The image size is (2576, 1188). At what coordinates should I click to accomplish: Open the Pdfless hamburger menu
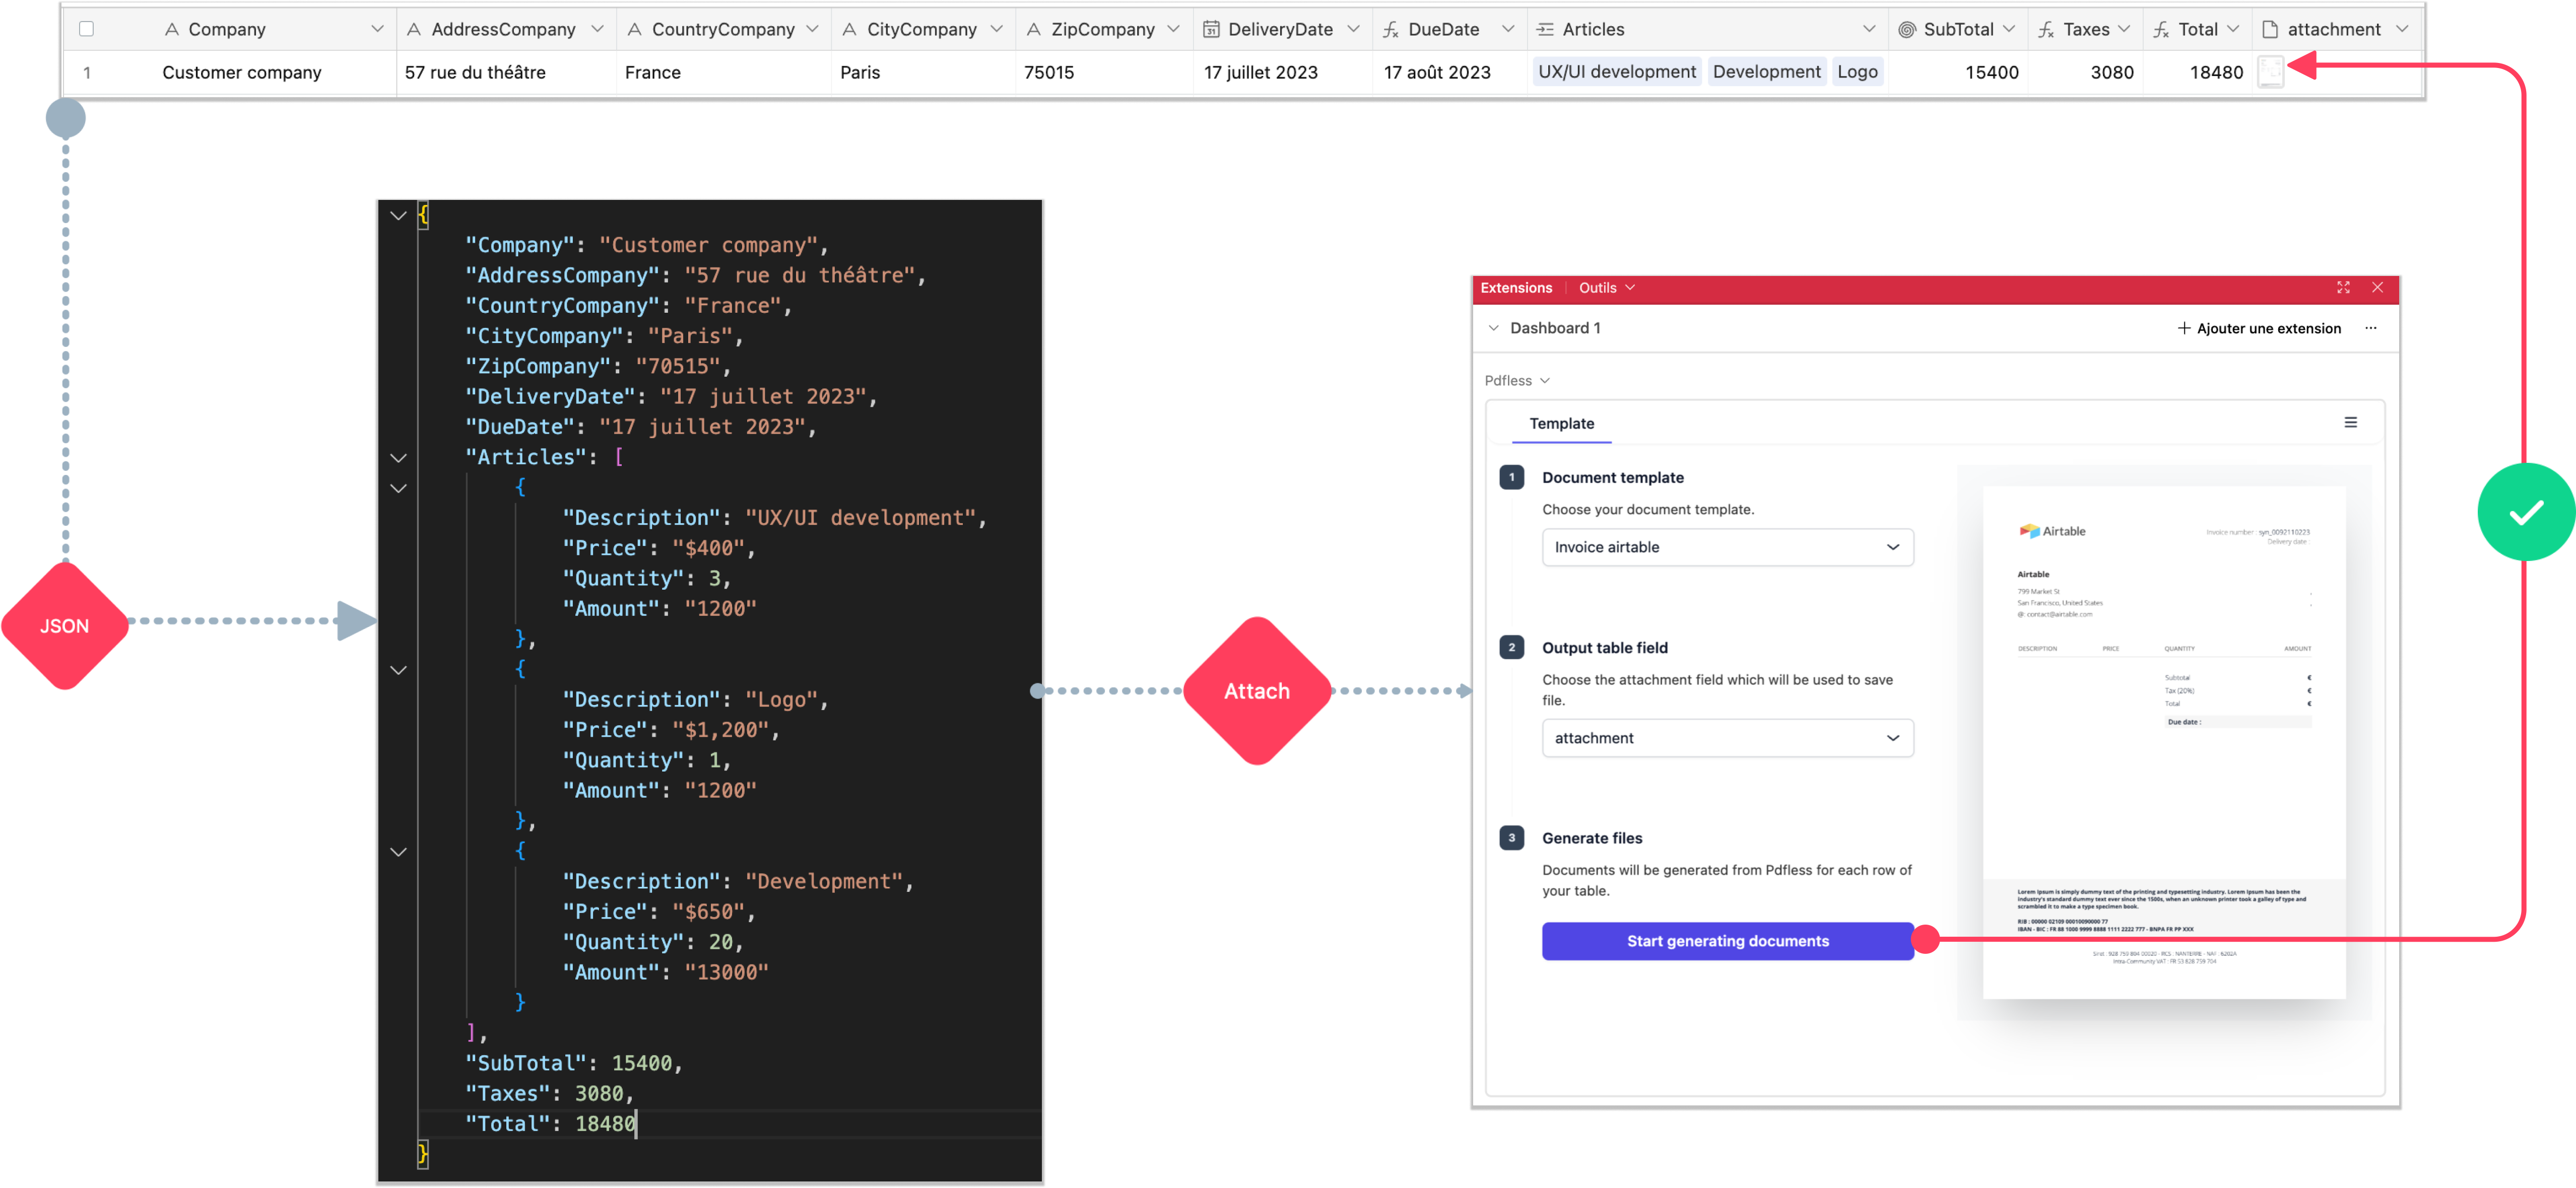pos(2350,422)
